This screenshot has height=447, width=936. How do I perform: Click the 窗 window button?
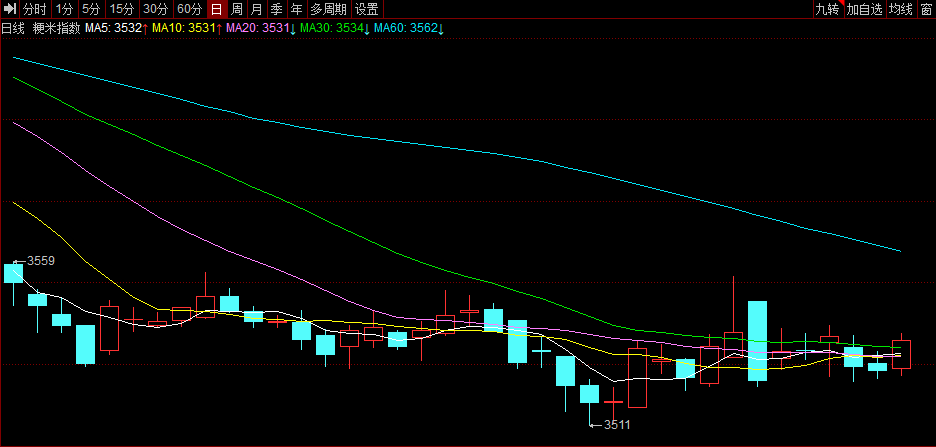[x=926, y=9]
